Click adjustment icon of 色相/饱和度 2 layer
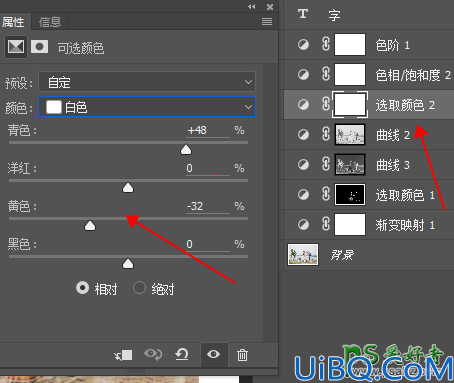 pos(303,74)
